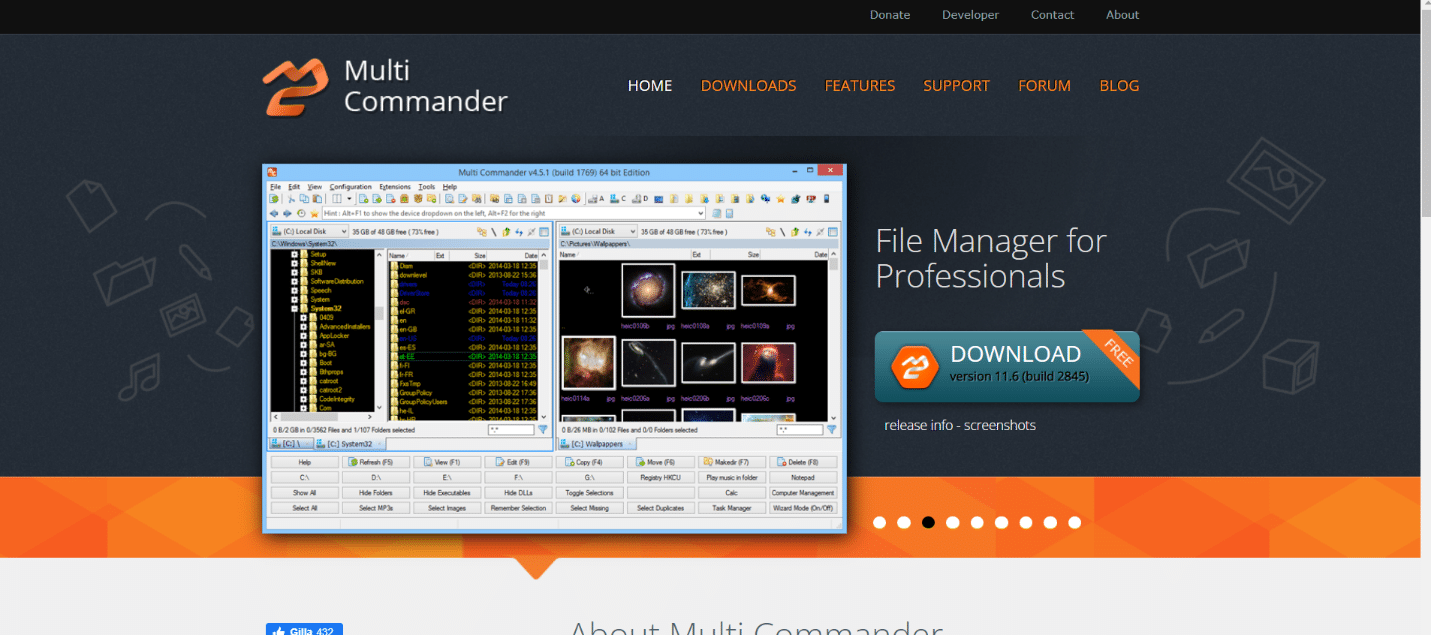Click the drive A toolbar icon
Screen dimensions: 1431x635
pos(596,199)
